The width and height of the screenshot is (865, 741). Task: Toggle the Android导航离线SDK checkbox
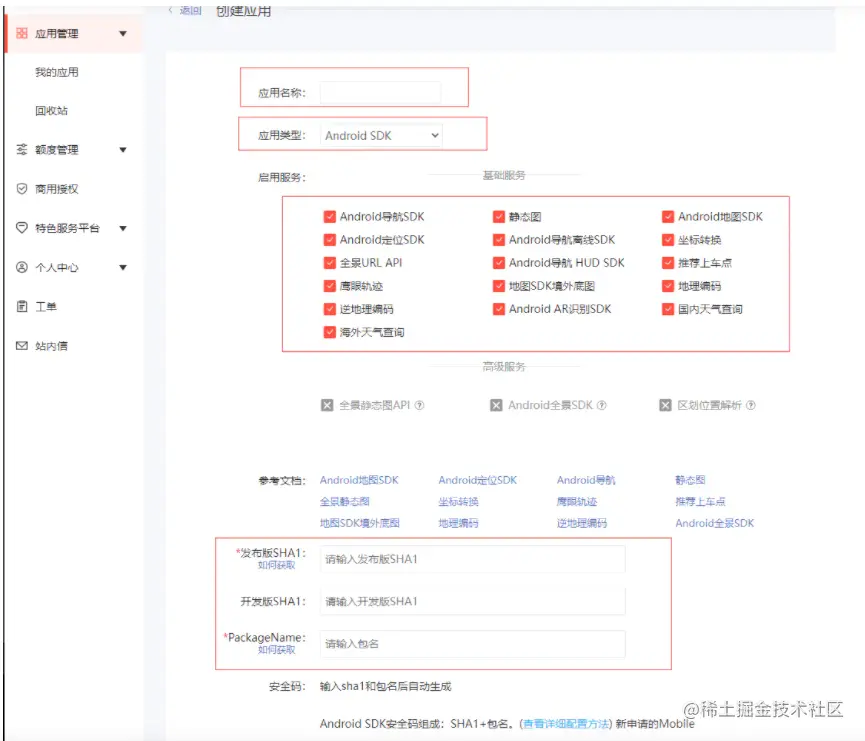point(499,239)
